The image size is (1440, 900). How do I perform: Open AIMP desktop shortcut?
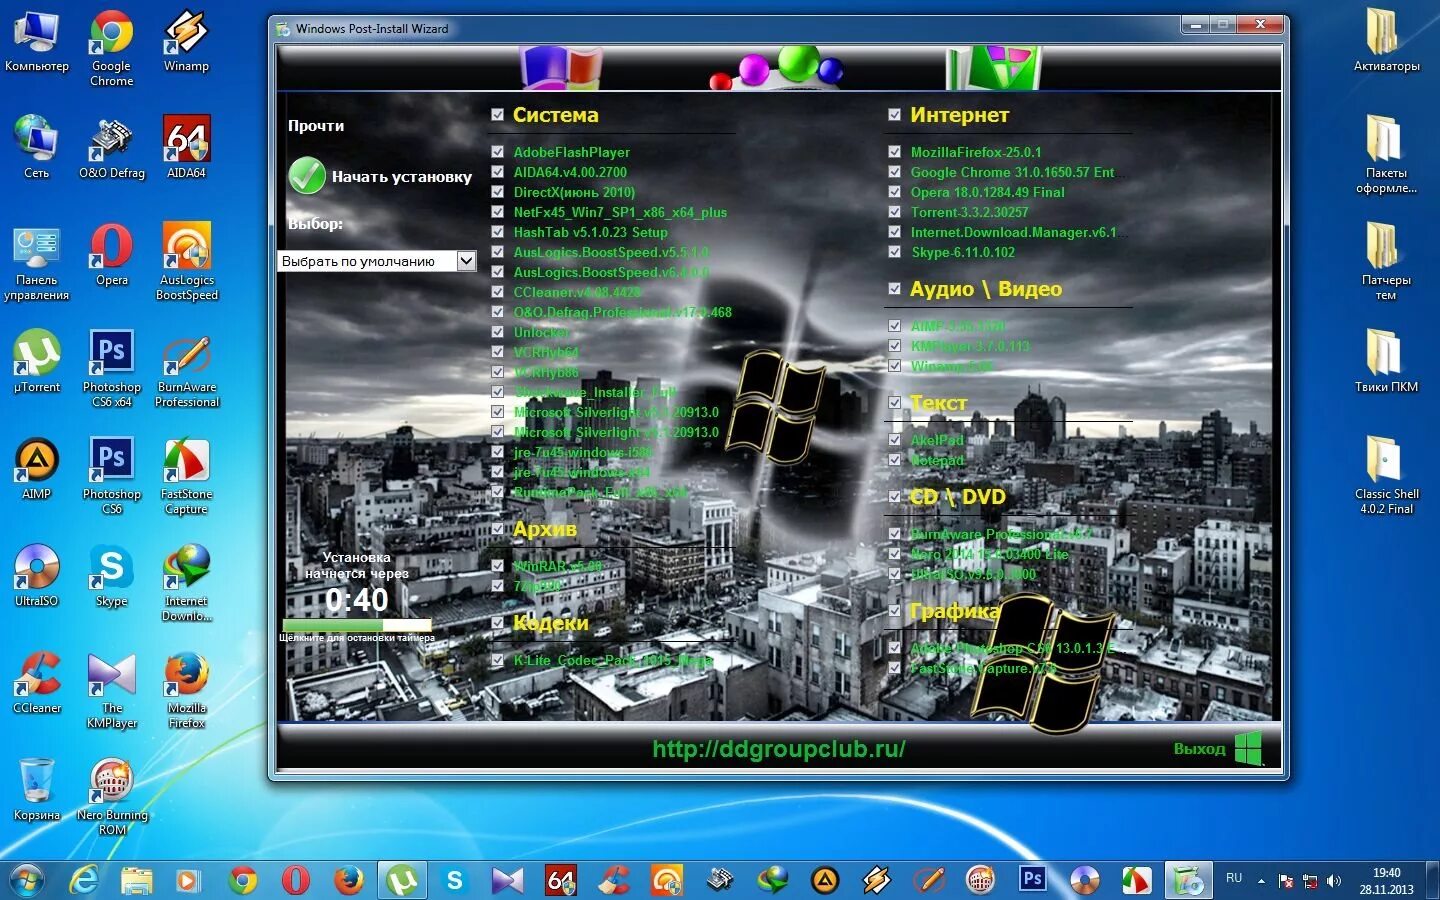(37, 469)
